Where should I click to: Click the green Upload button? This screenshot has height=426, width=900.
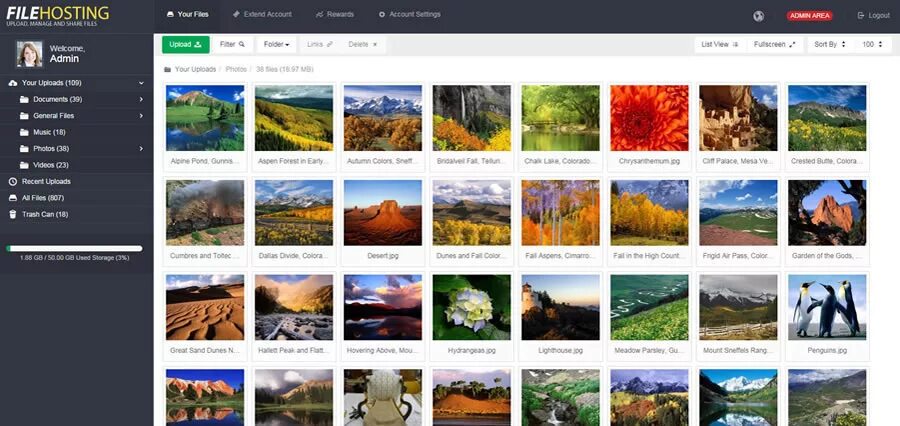(185, 44)
